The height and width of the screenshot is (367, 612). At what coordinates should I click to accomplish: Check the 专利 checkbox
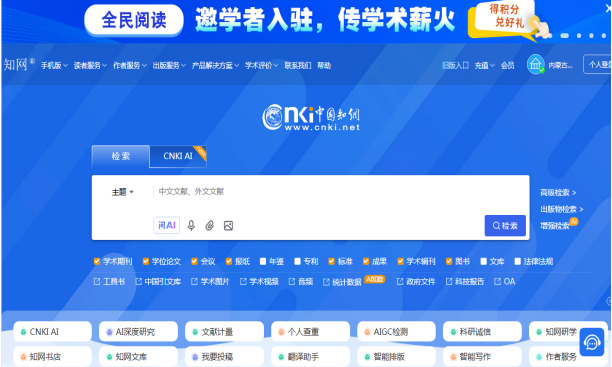[x=297, y=261]
